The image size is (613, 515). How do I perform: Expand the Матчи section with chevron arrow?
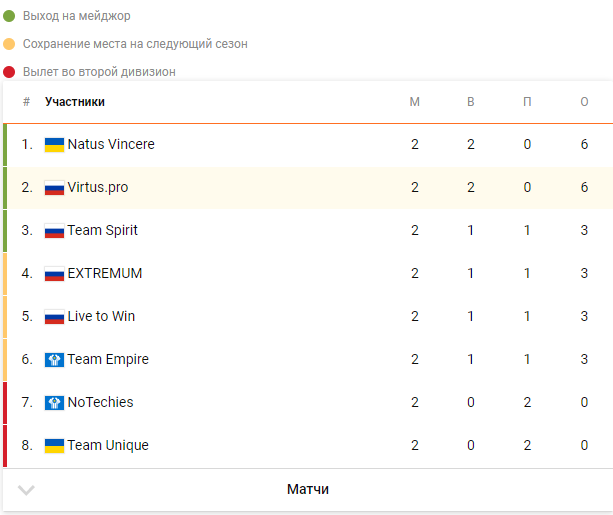pos(26,490)
